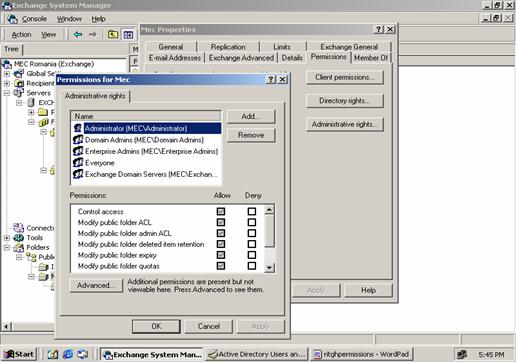Click the permissions list scroll down arrow

point(269,267)
